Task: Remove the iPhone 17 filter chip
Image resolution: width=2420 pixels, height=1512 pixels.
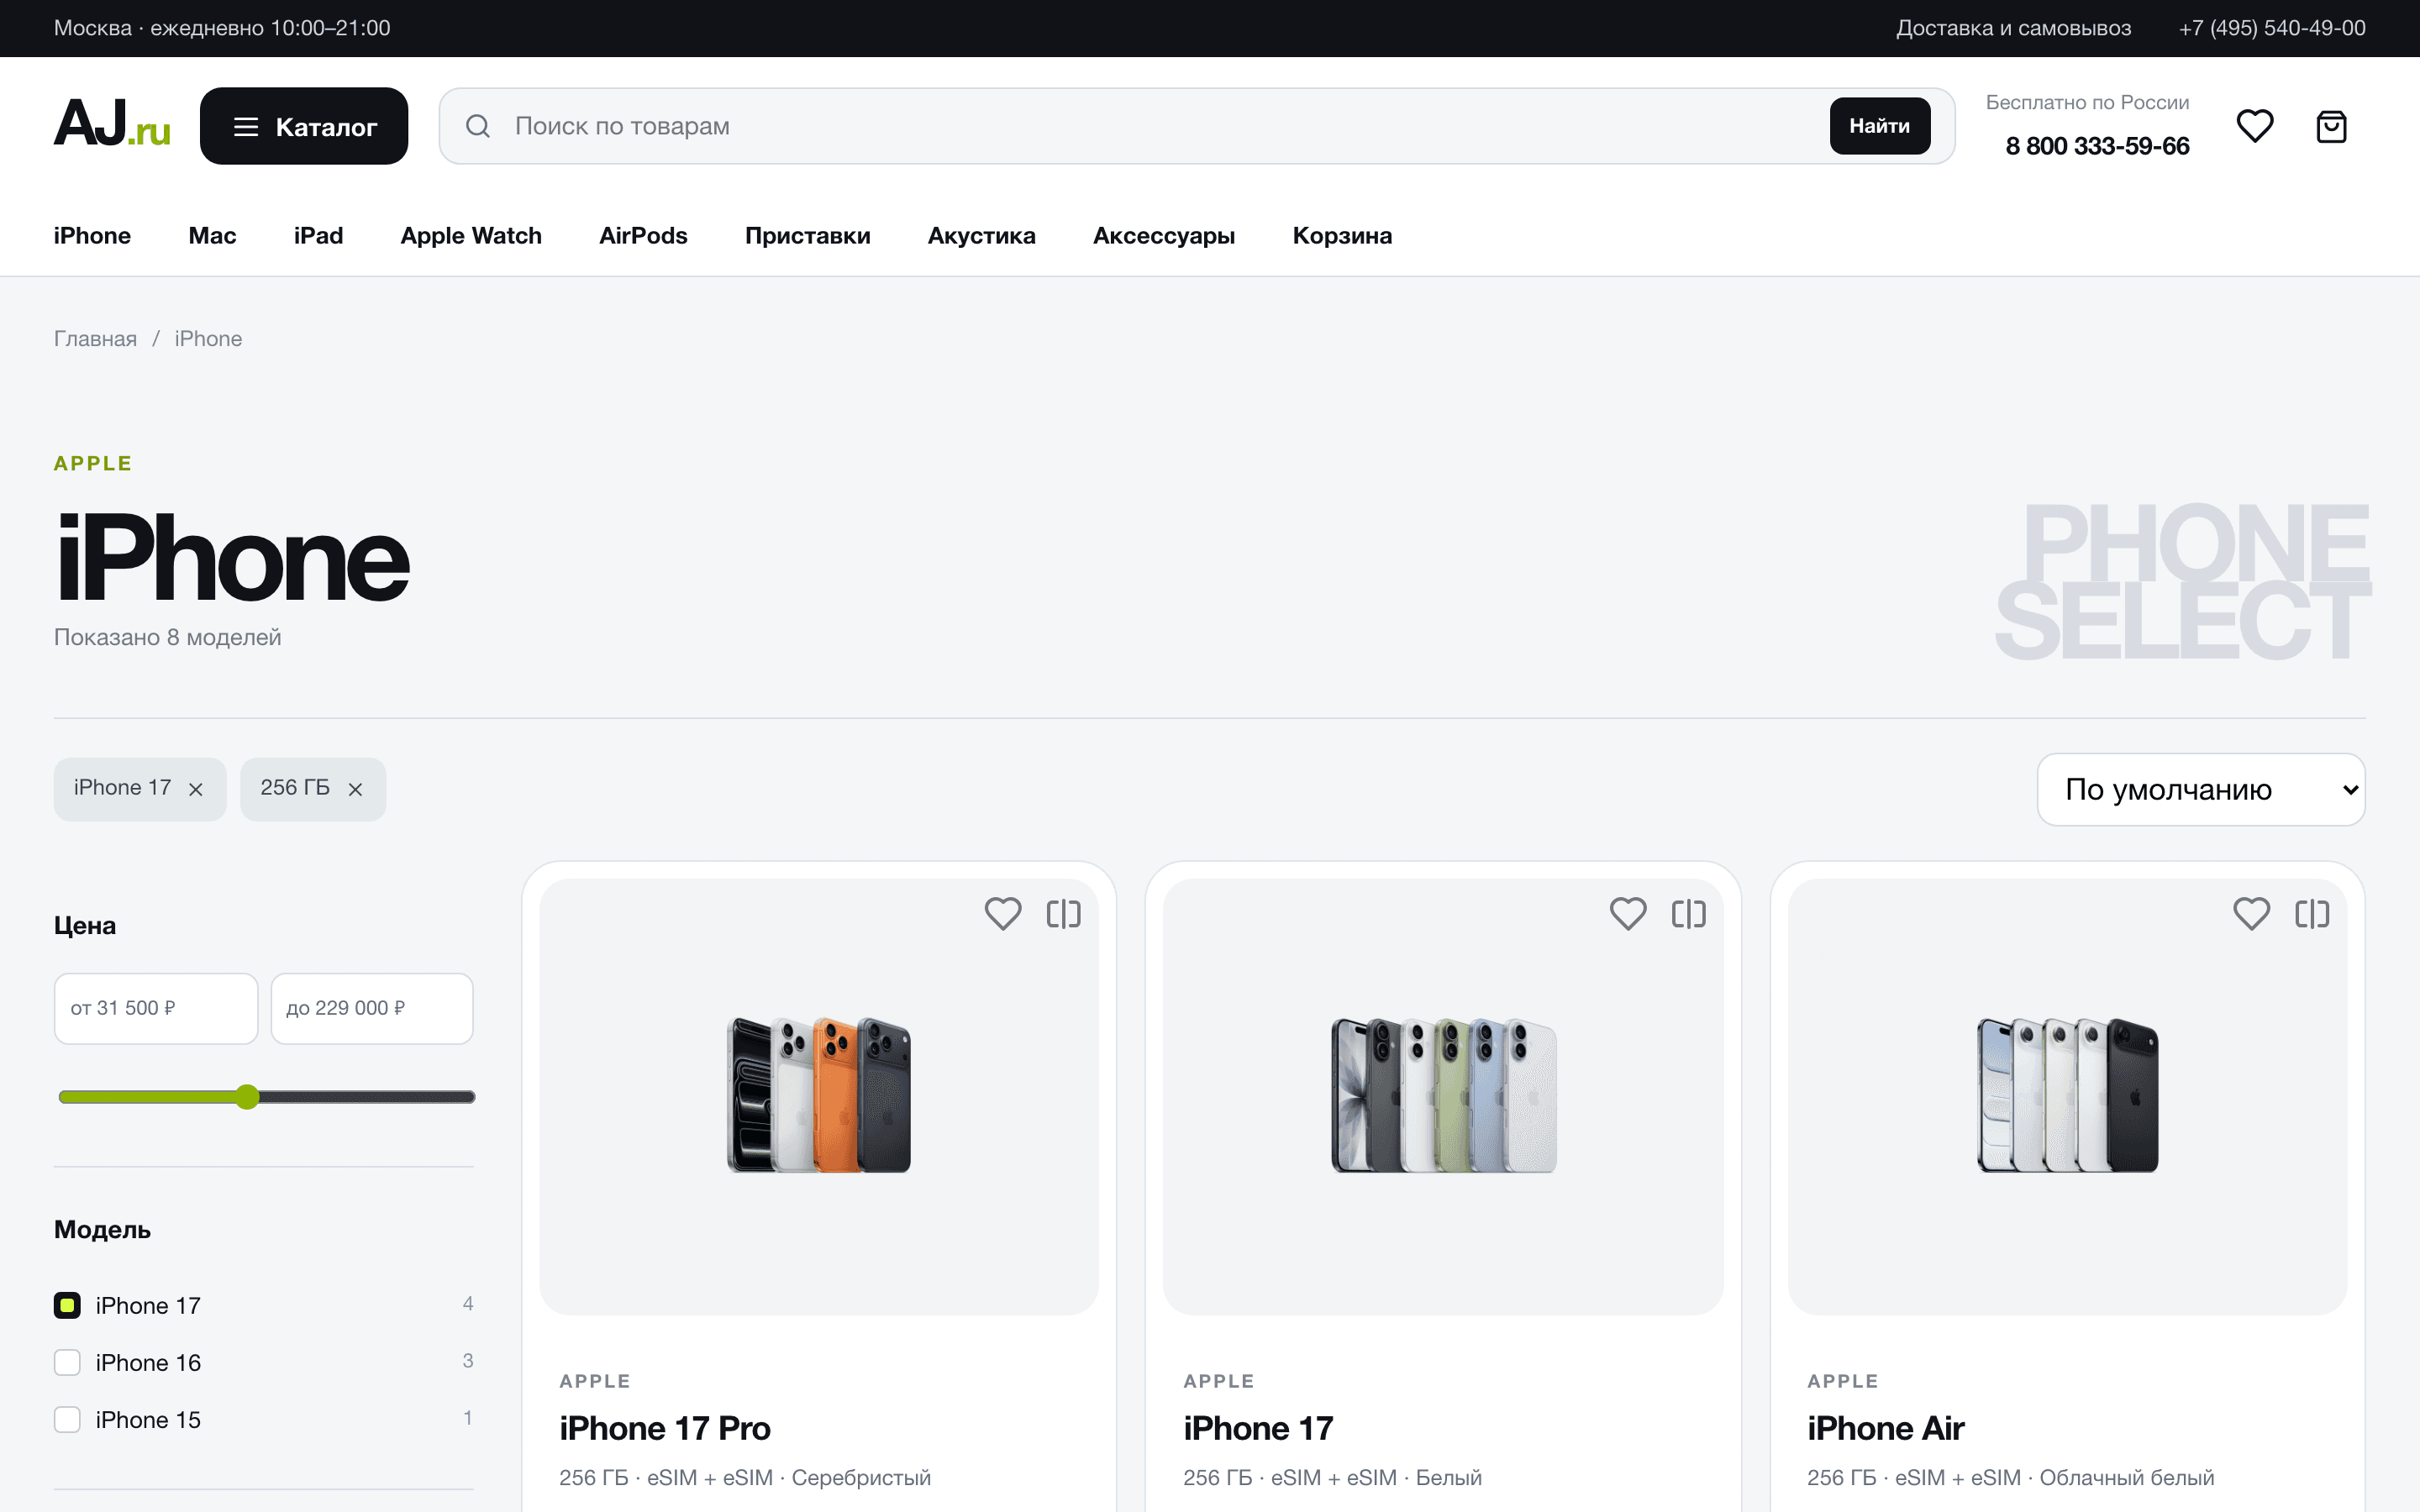Action: click(x=196, y=790)
